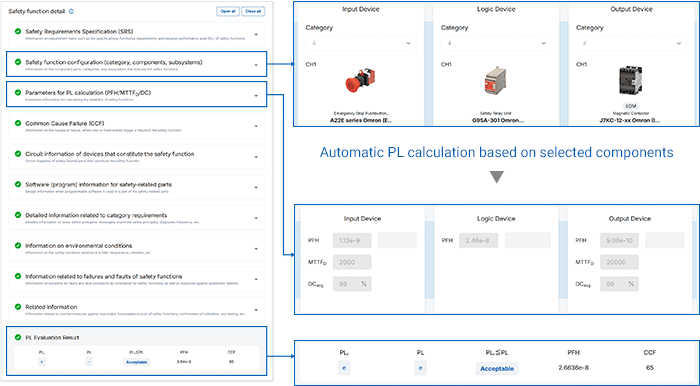Expand the Common Cause Failure (CCF) chevron
This screenshot has width=700, height=386.
[256, 126]
